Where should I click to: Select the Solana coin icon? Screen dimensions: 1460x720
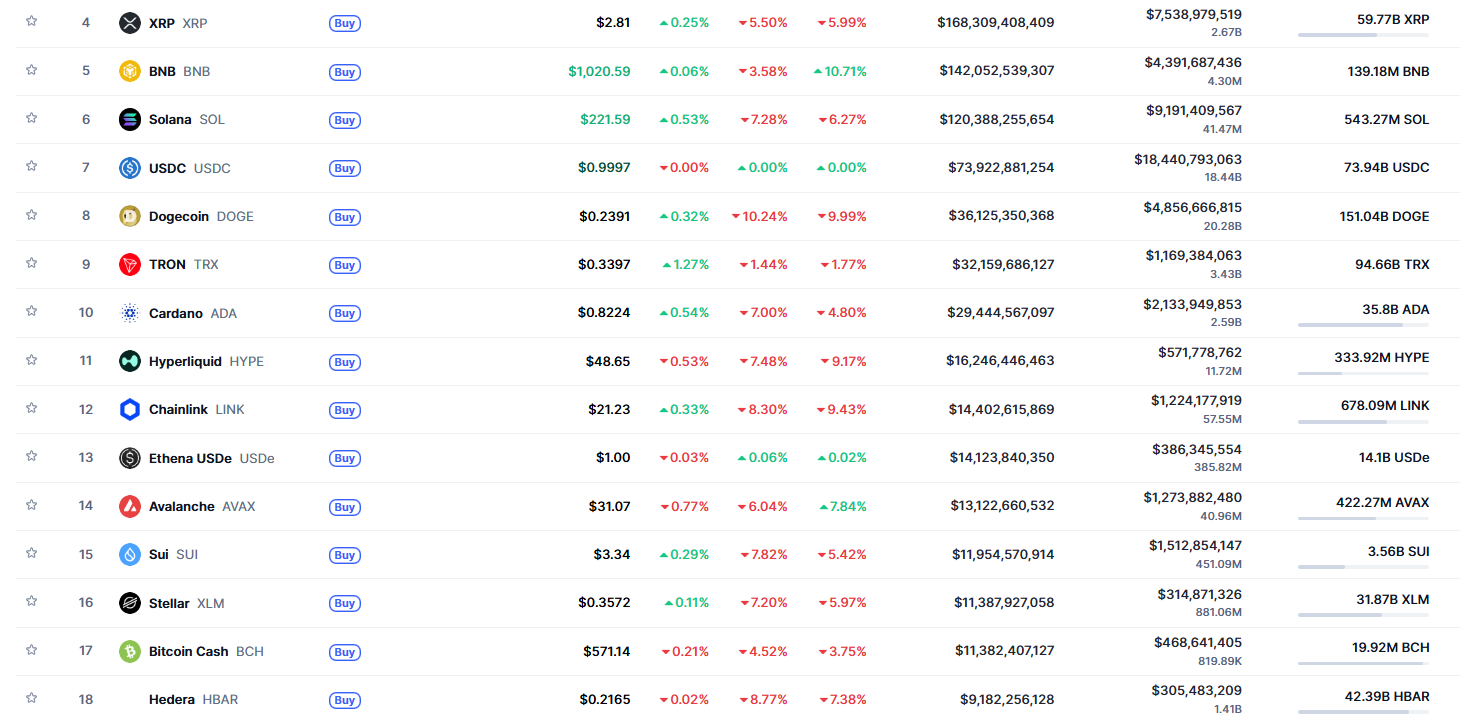click(x=129, y=119)
